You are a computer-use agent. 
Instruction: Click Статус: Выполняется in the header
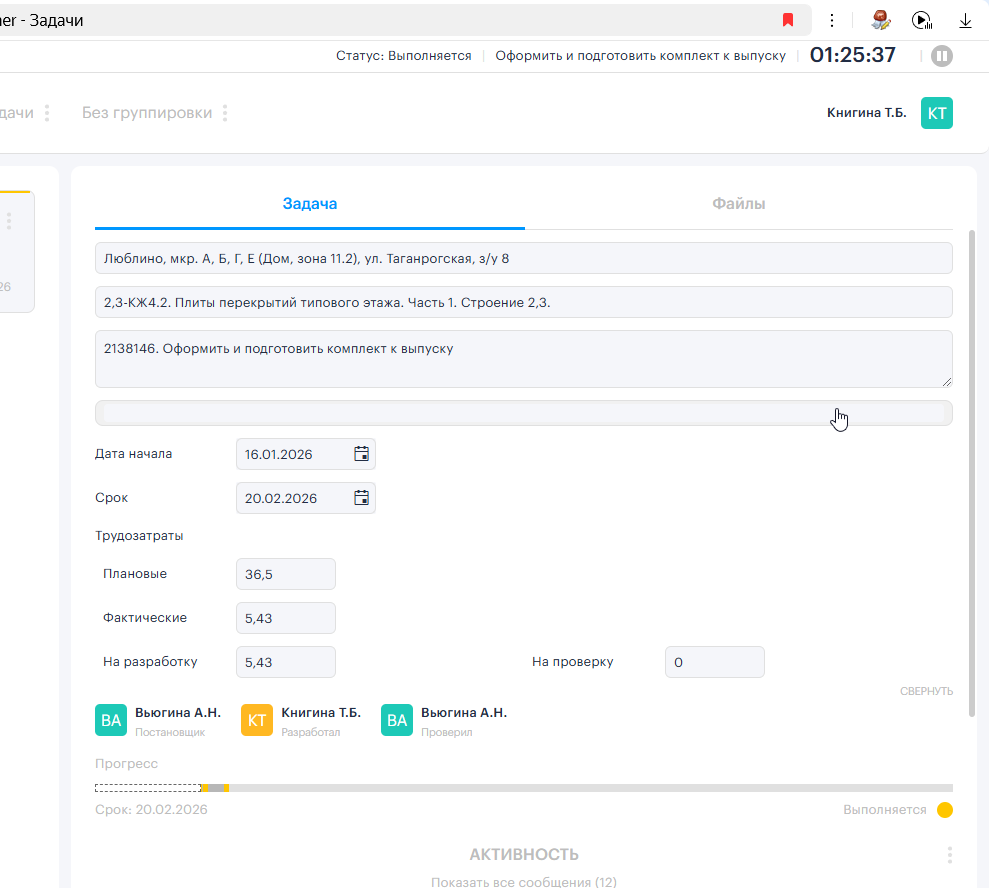point(404,56)
